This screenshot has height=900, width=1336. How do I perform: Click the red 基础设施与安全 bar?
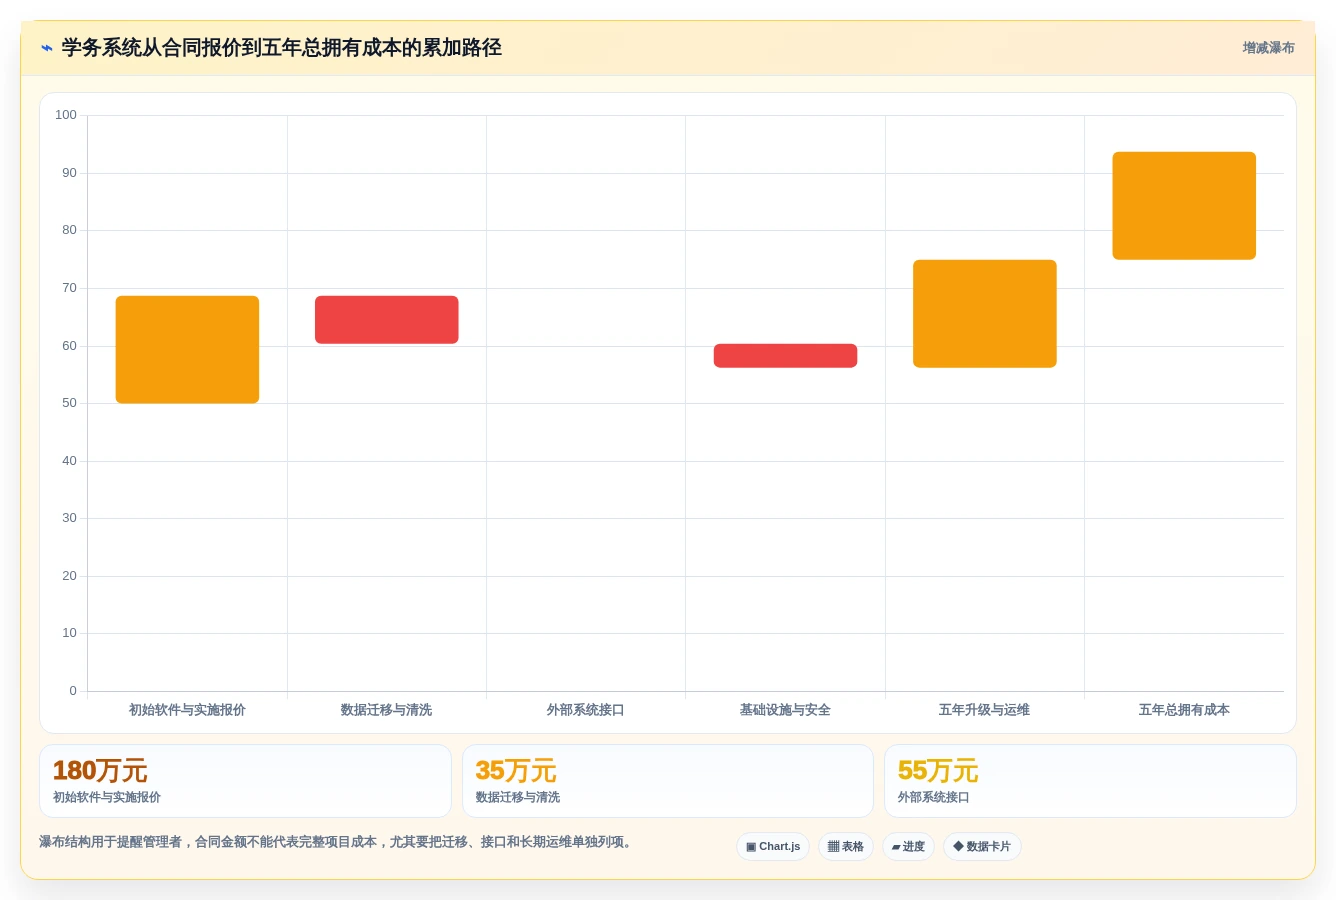pyautogui.click(x=785, y=356)
